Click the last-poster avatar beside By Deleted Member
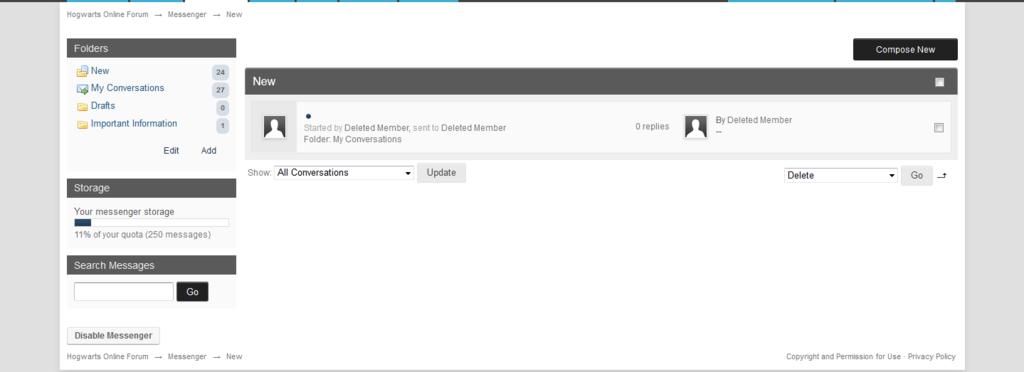This screenshot has width=1024, height=372. (x=696, y=127)
